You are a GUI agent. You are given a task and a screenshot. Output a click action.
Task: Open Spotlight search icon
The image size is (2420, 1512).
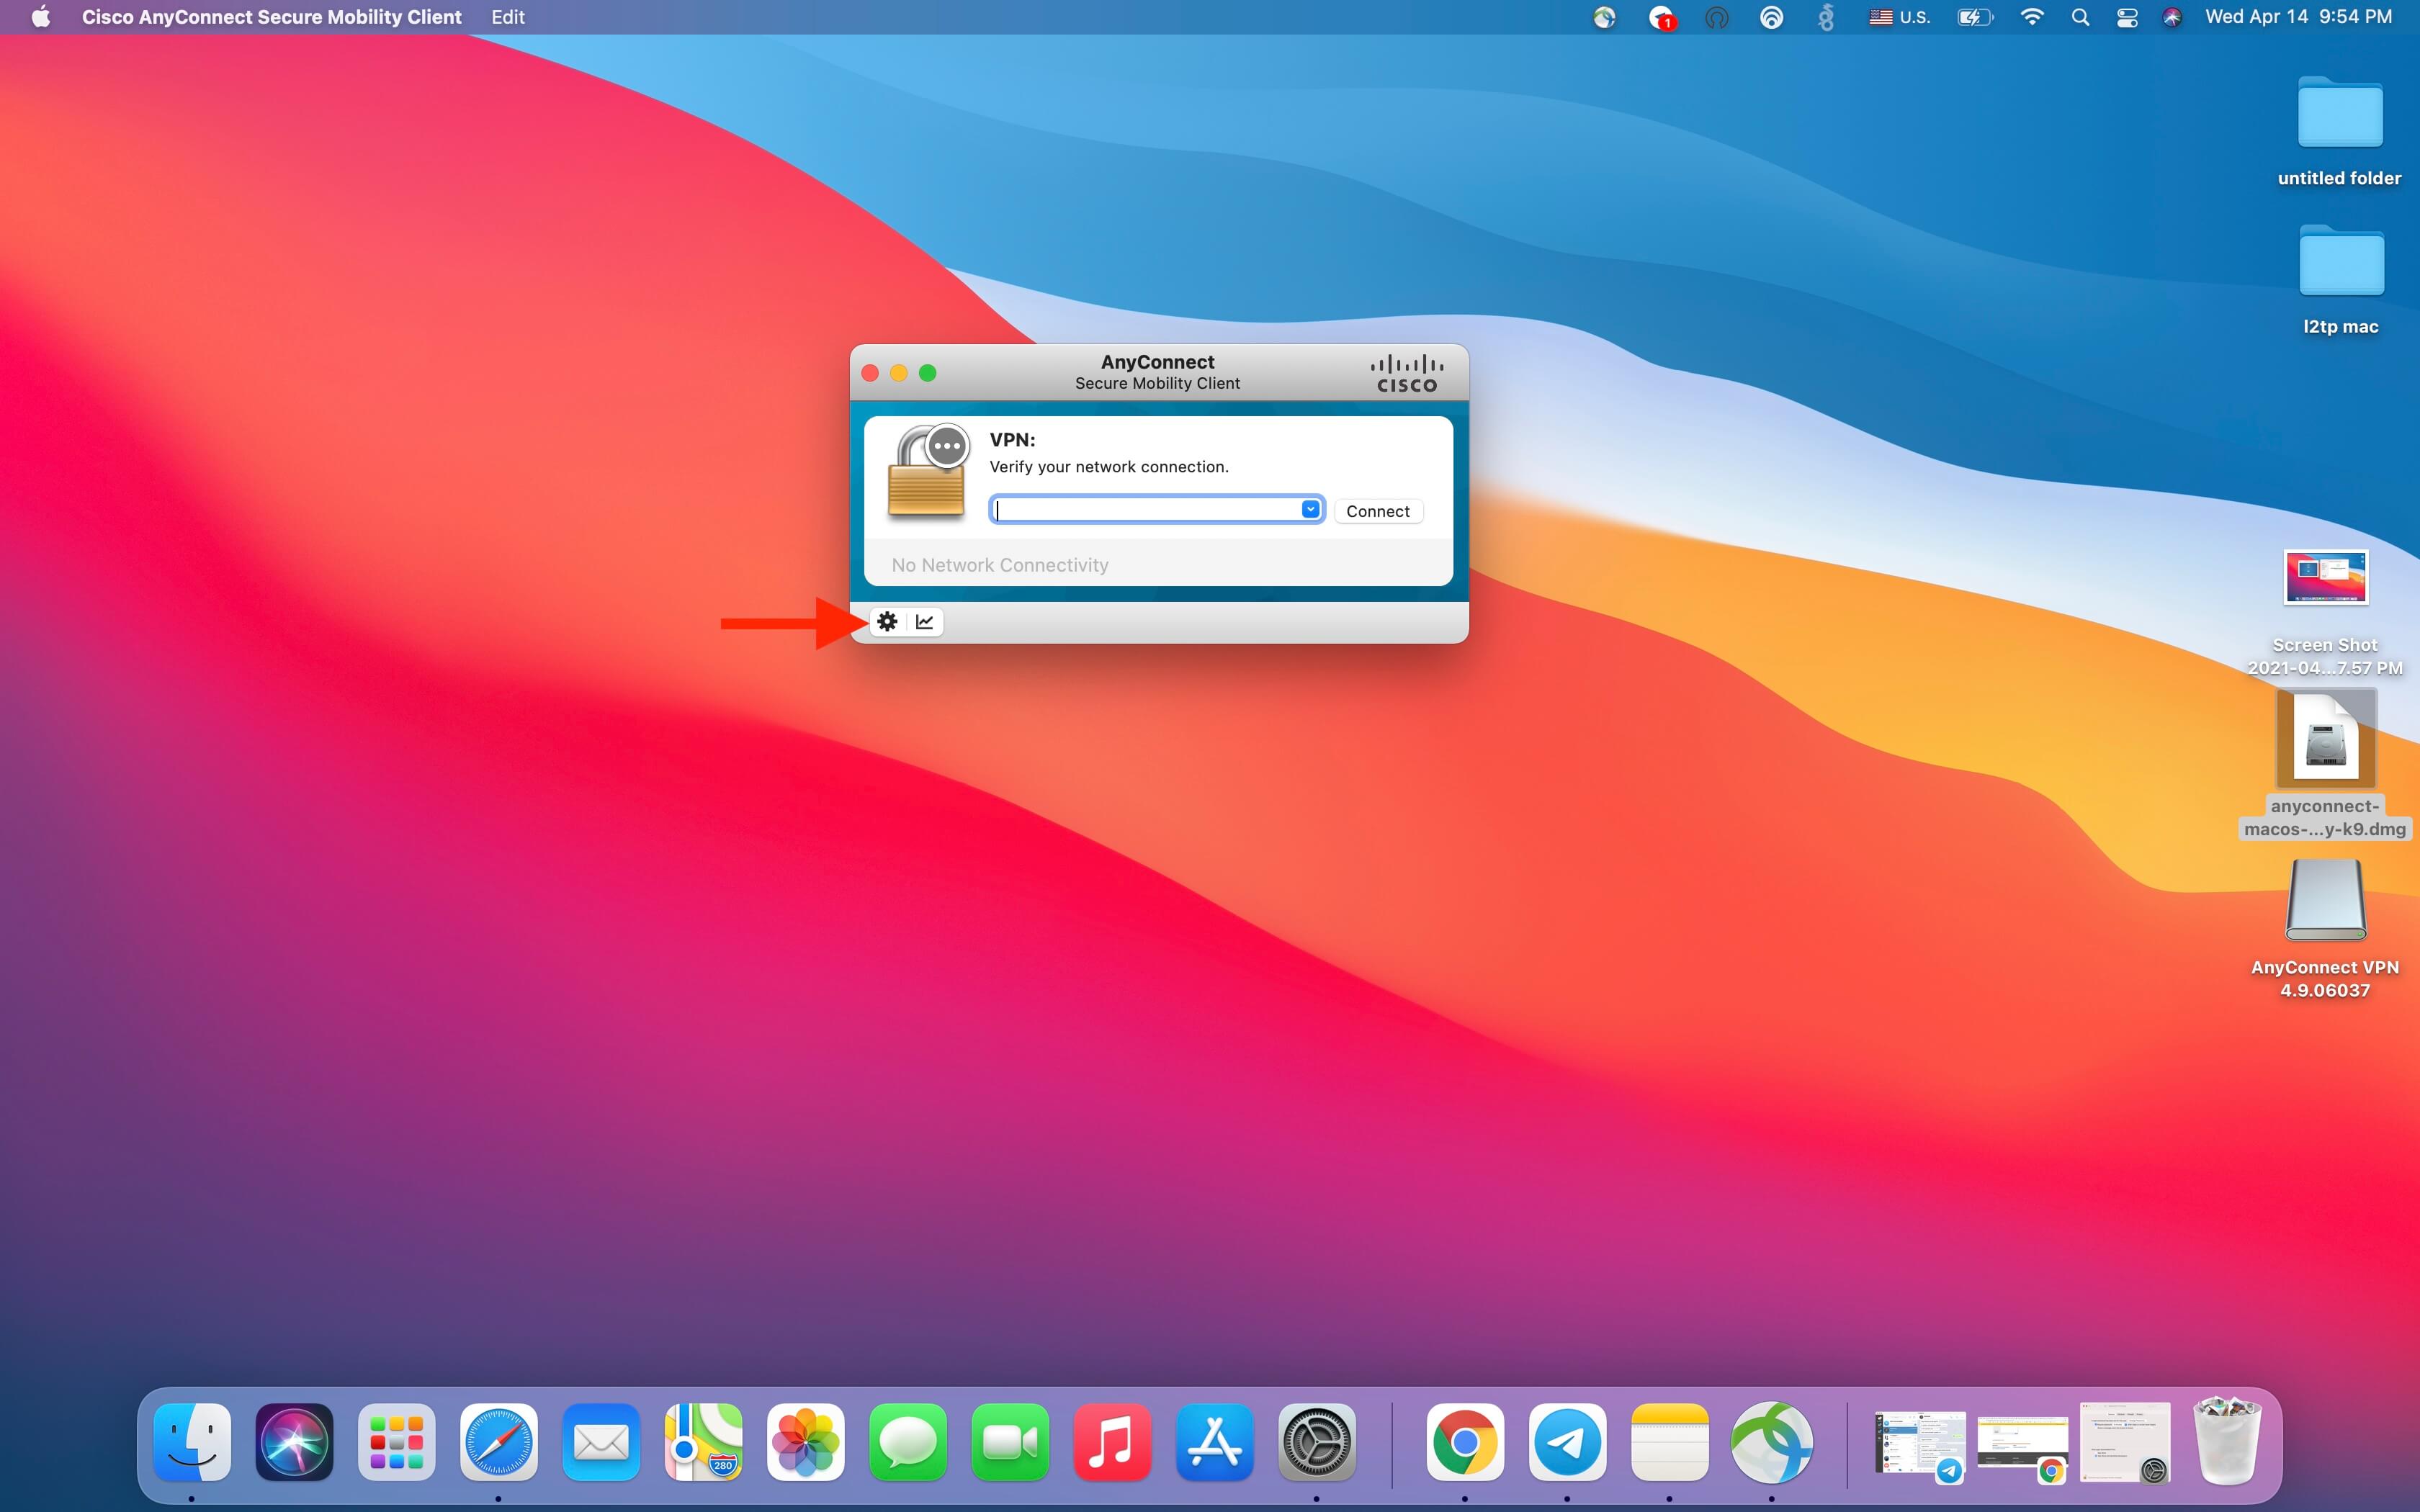(x=2080, y=17)
